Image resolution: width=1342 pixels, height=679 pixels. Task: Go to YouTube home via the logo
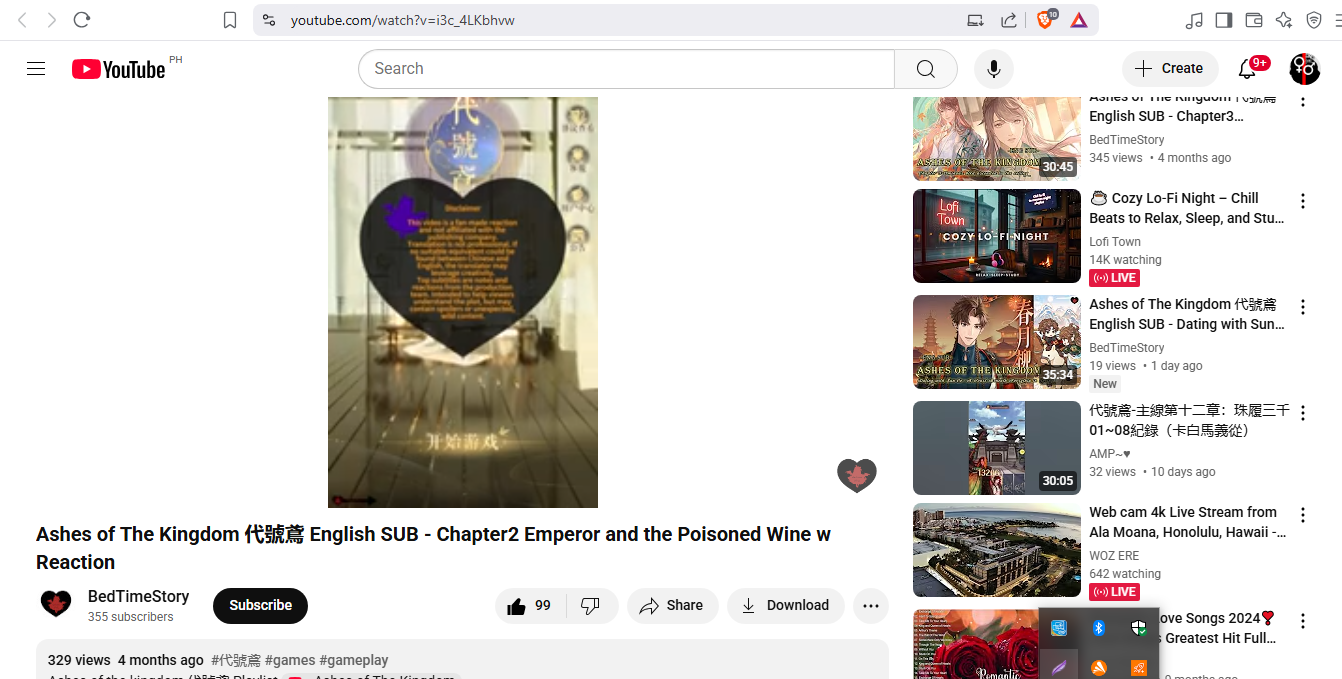[118, 69]
